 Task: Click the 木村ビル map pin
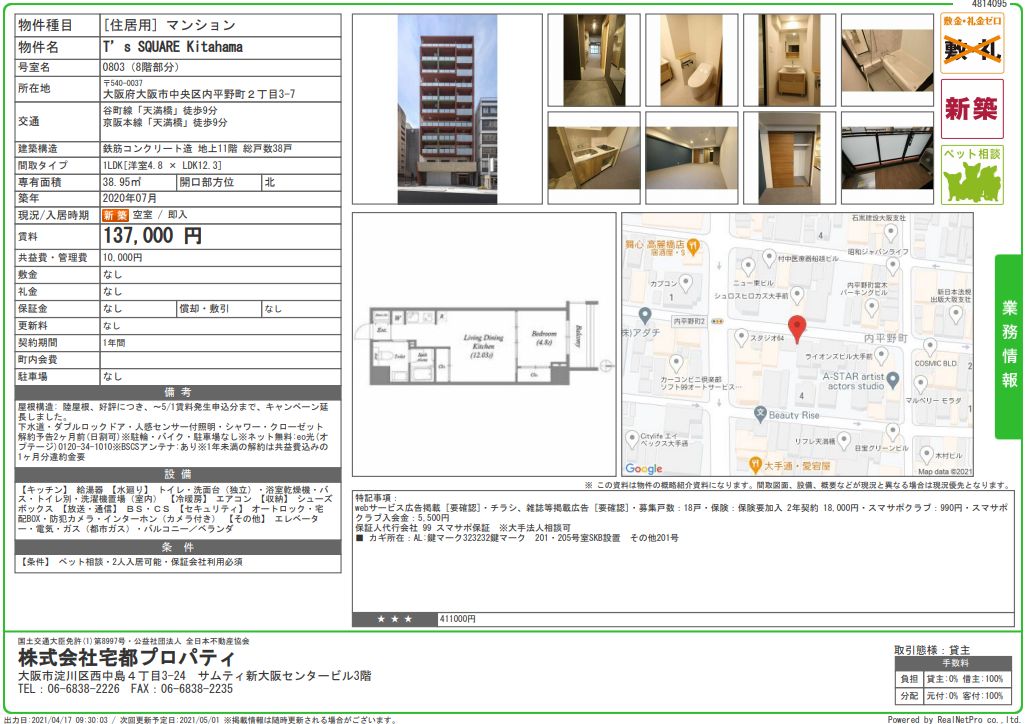point(926,454)
